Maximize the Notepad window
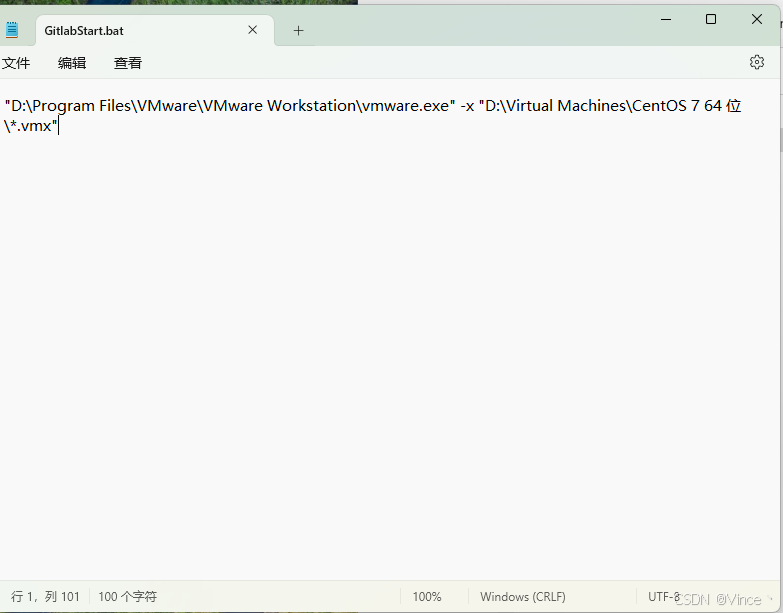The image size is (783, 613). pos(711,19)
